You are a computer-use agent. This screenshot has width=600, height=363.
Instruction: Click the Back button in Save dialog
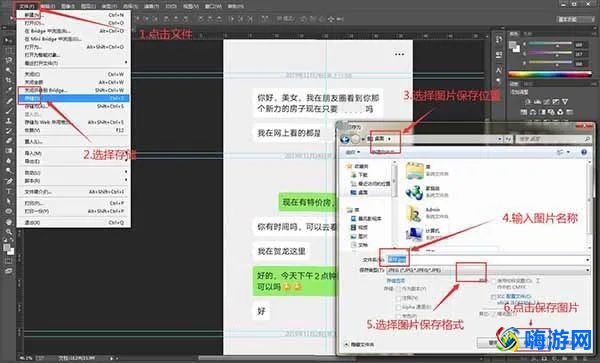point(345,139)
